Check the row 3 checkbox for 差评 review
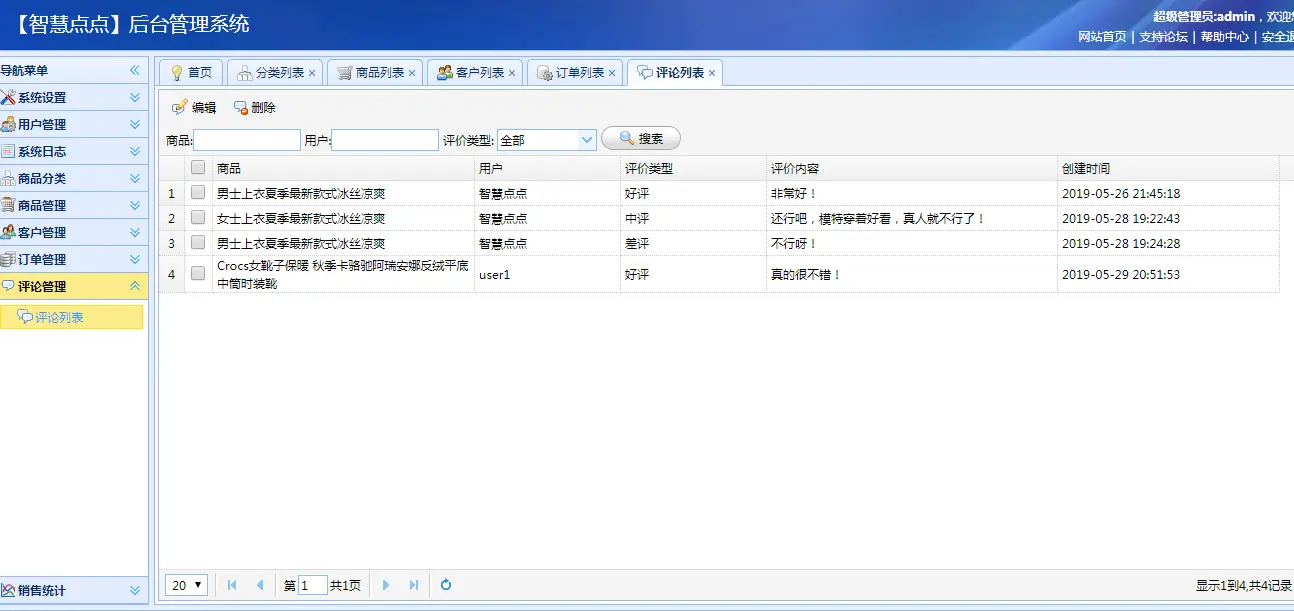The image size is (1294, 611). pos(198,243)
